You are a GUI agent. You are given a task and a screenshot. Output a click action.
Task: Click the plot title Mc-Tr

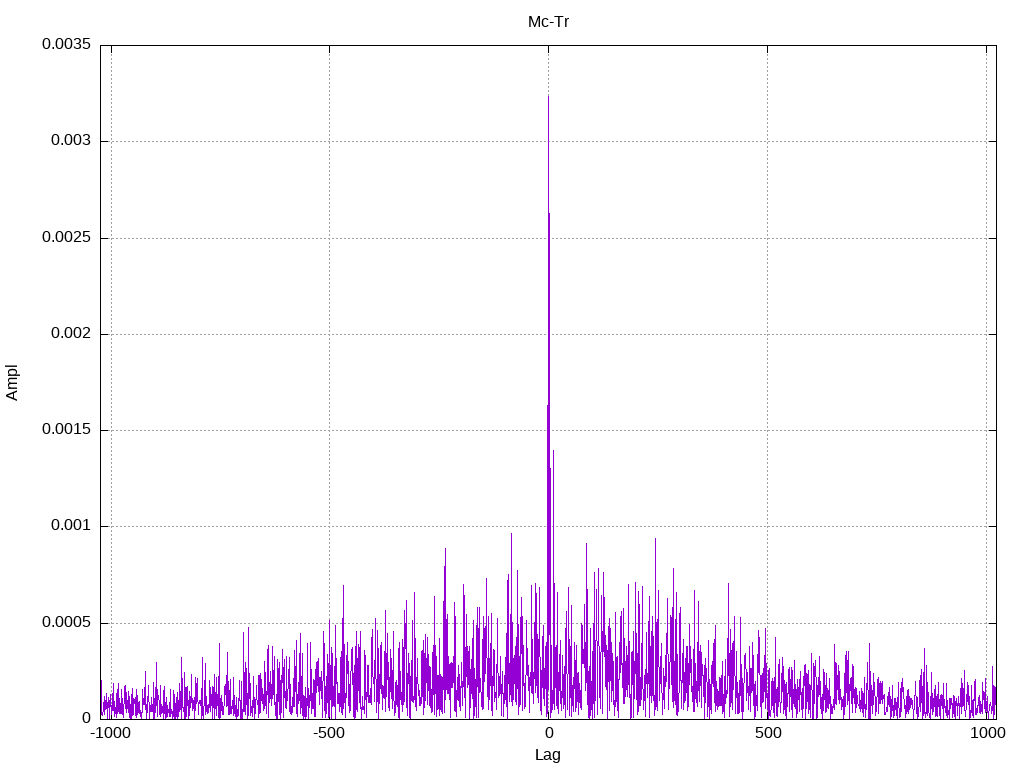click(548, 22)
